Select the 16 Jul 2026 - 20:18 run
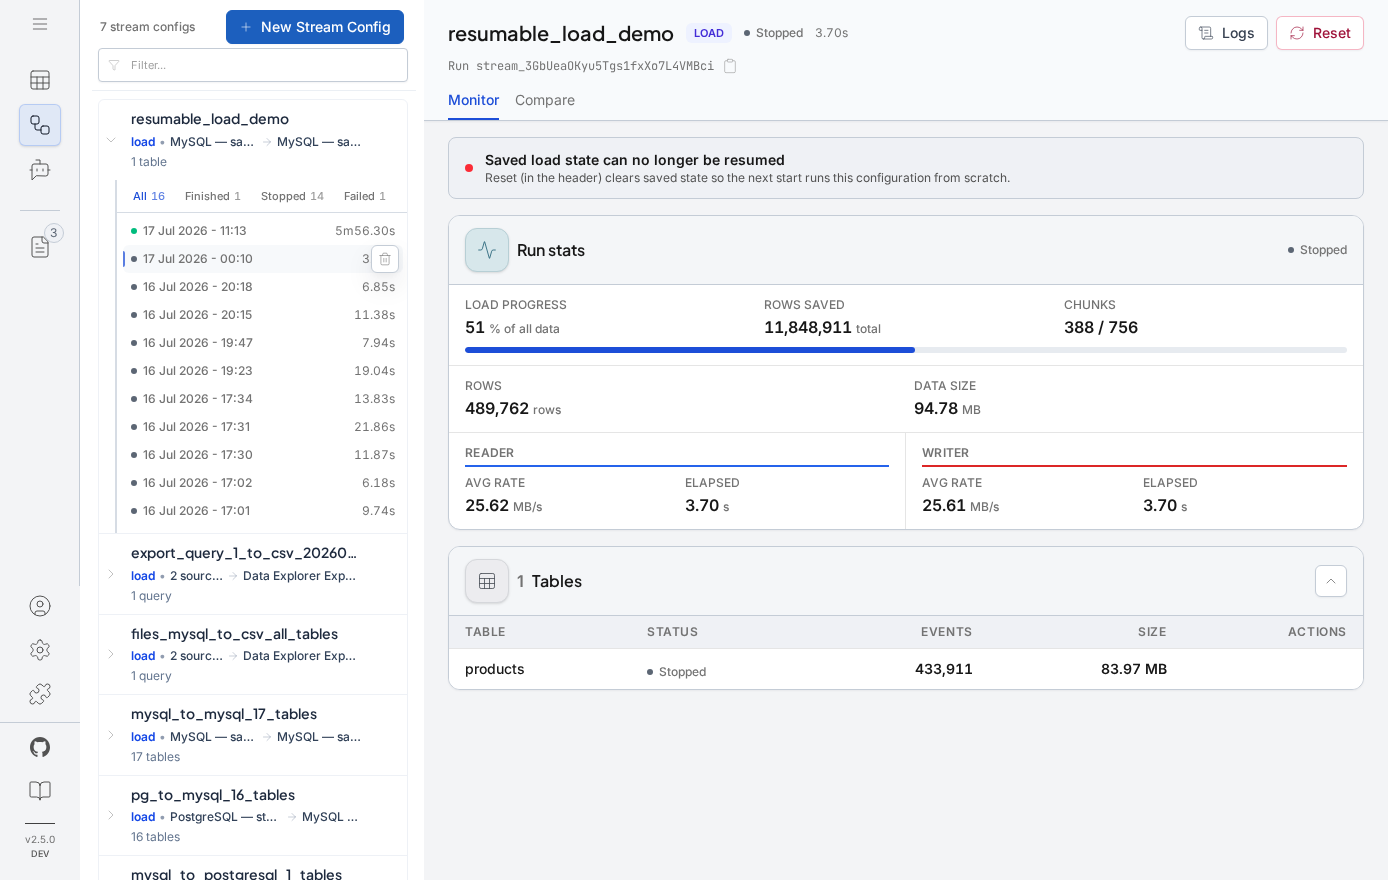 tap(263, 287)
